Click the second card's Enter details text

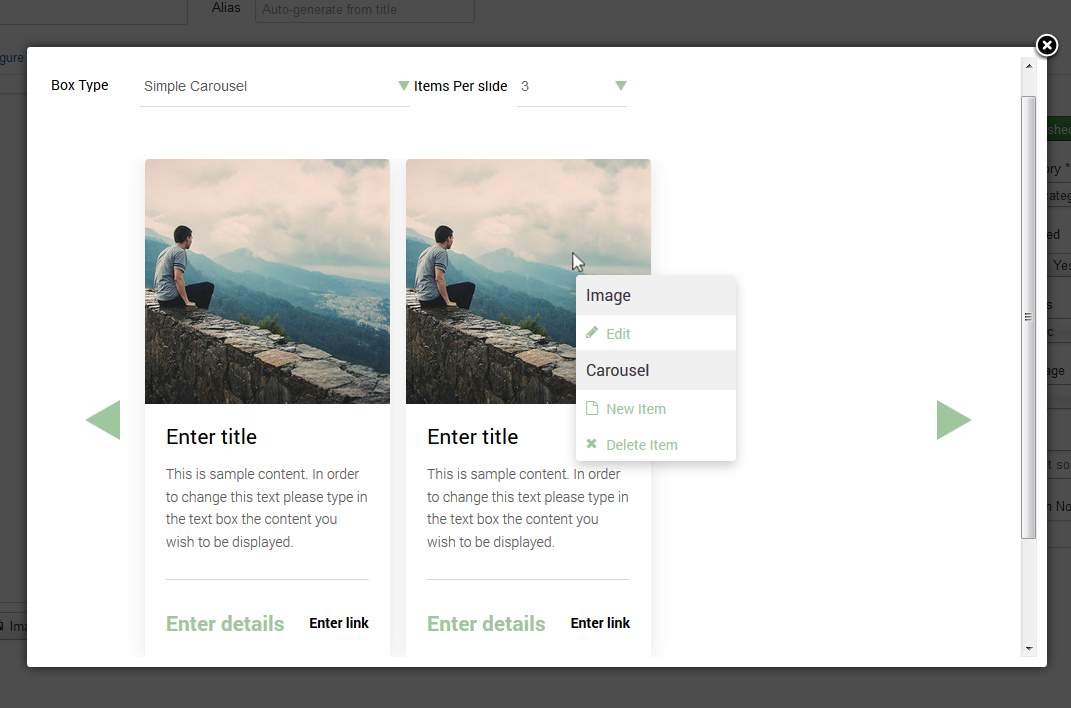pos(486,623)
